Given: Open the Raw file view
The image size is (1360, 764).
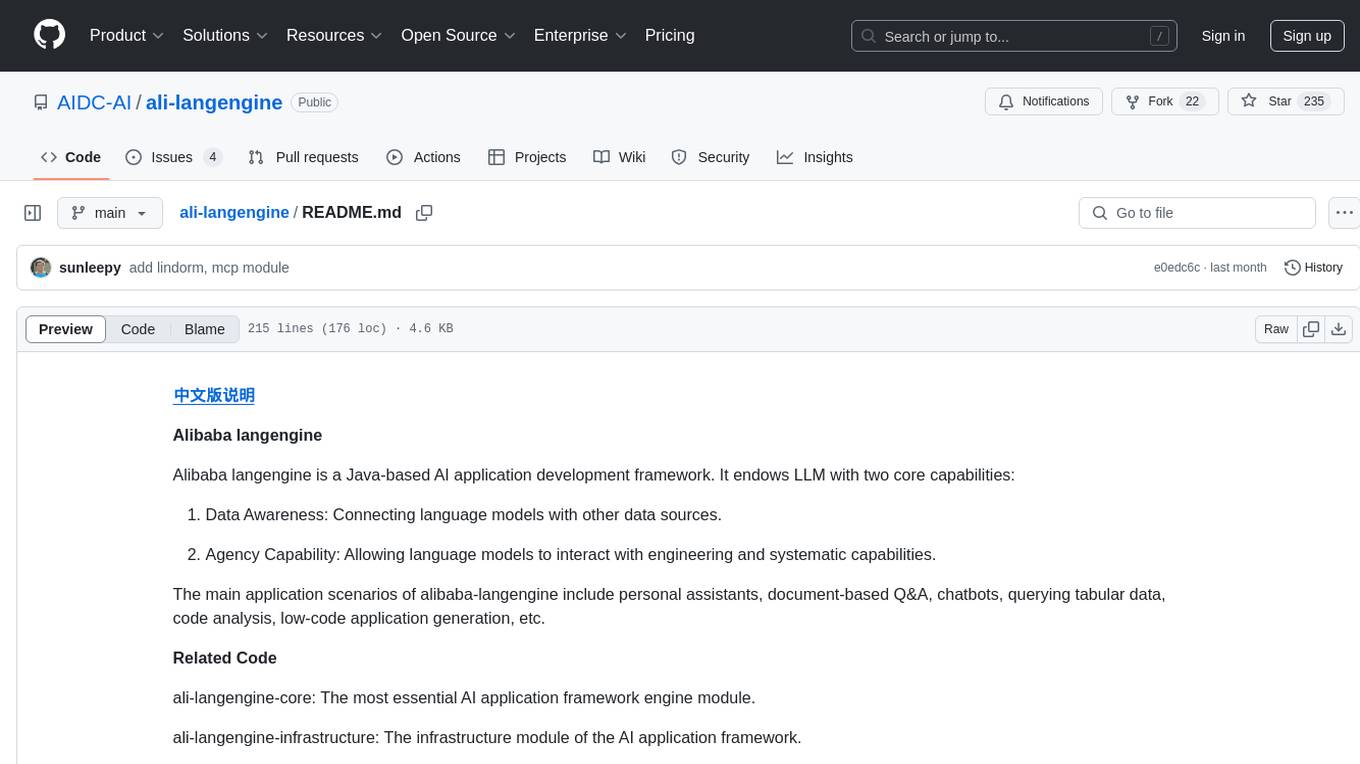Looking at the screenshot, I should [1276, 329].
